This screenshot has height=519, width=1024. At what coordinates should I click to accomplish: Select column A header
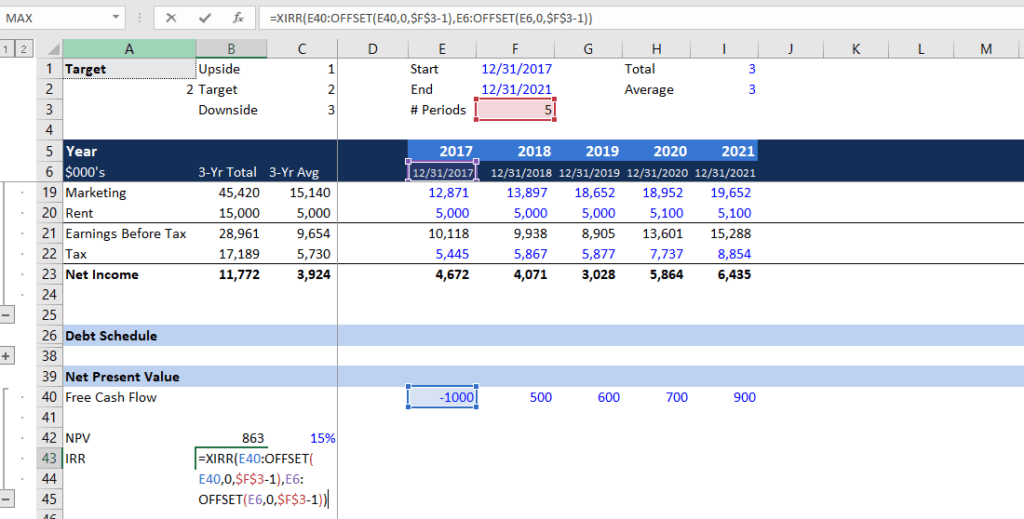[x=129, y=48]
